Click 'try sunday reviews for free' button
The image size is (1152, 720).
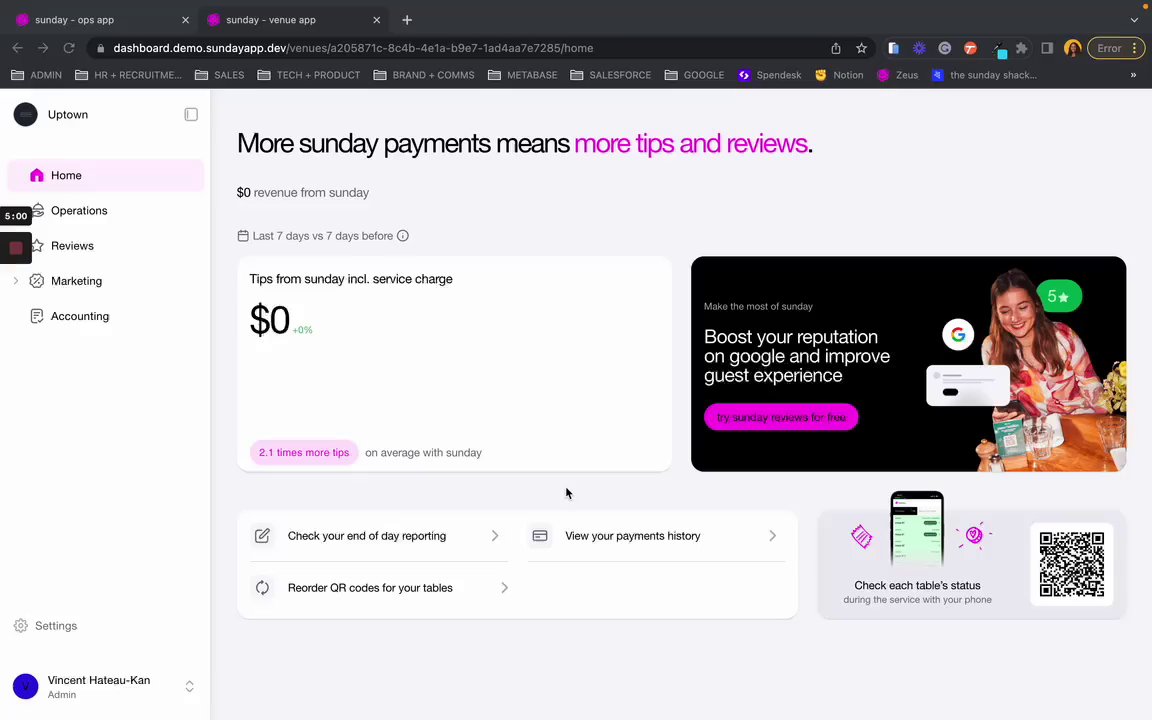pyautogui.click(x=781, y=417)
